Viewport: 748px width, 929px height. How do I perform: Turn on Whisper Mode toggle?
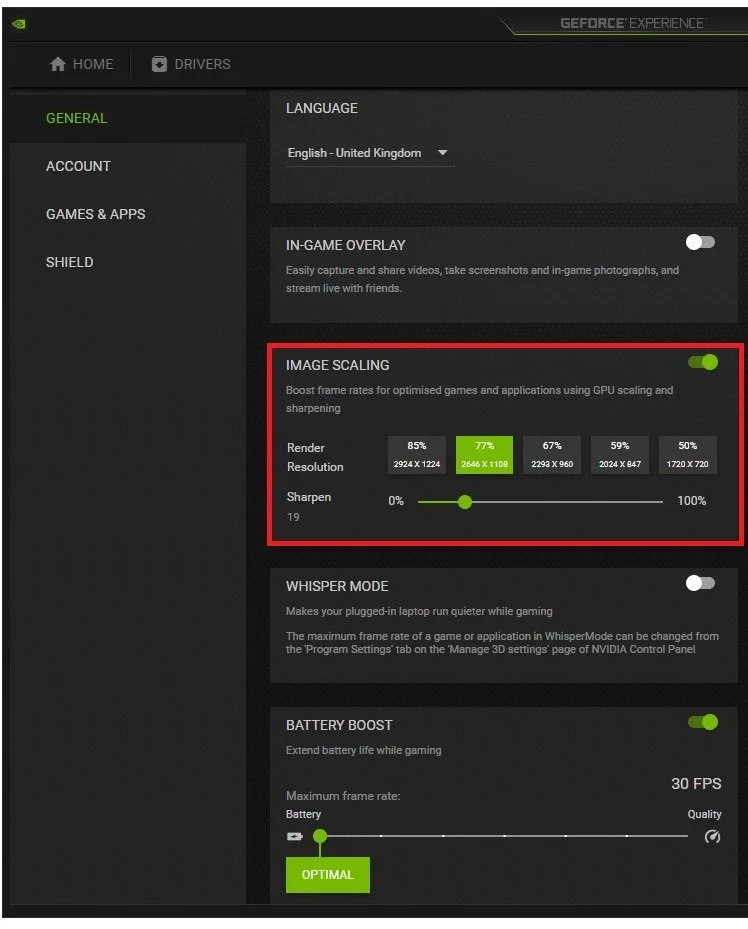700,583
